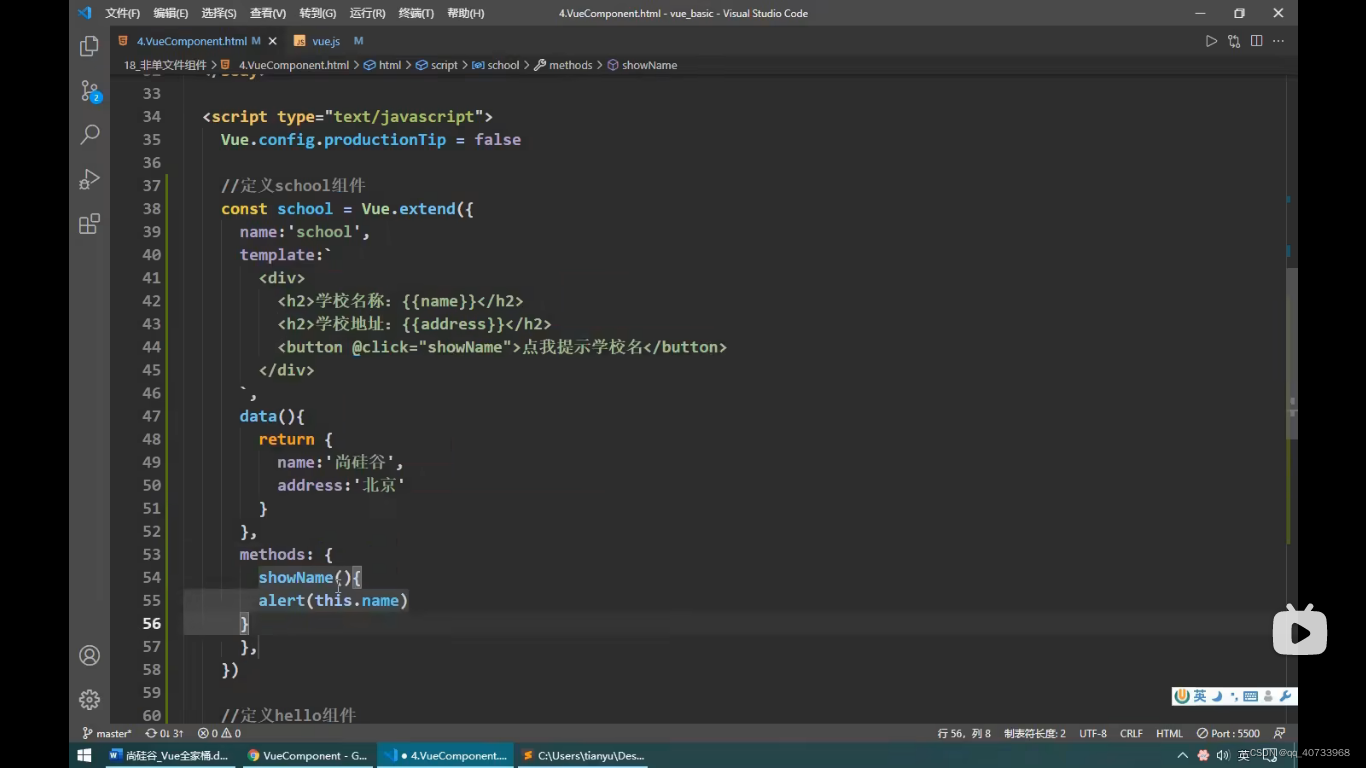Click the editor vertical scrollbar thumb
Viewport: 1366px width, 768px height.
[x=1292, y=355]
